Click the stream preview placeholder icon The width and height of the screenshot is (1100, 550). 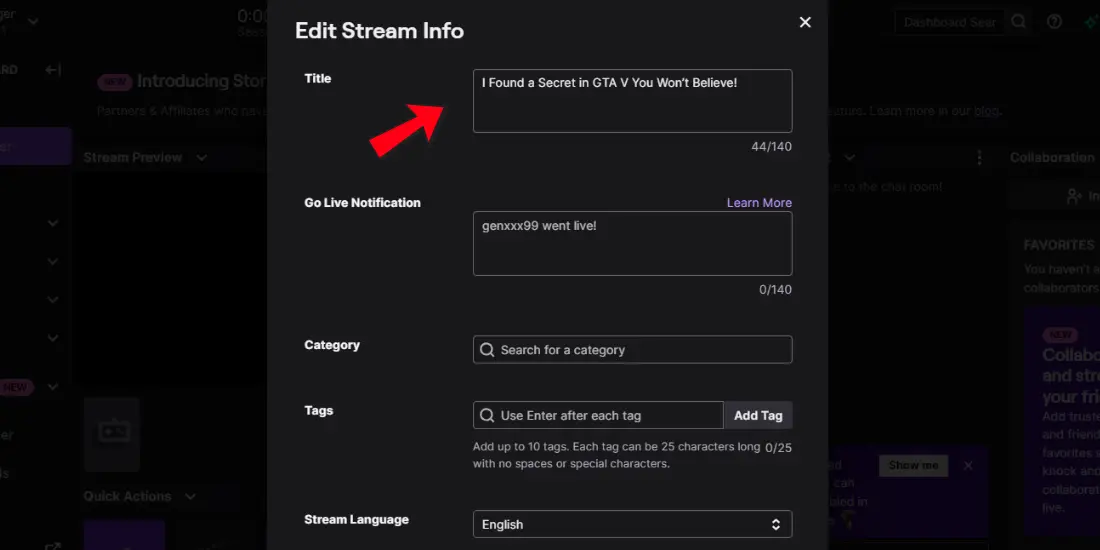coord(112,434)
